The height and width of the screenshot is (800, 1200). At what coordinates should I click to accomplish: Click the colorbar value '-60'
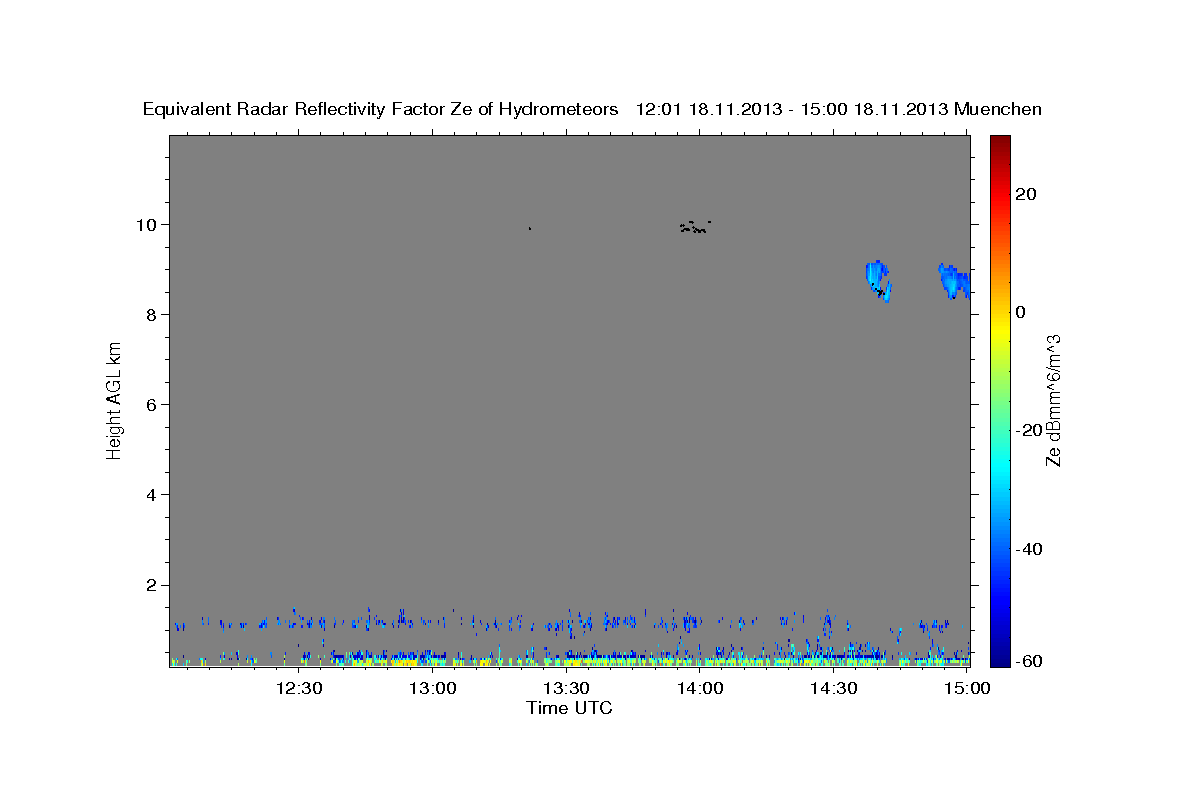coord(1028,661)
